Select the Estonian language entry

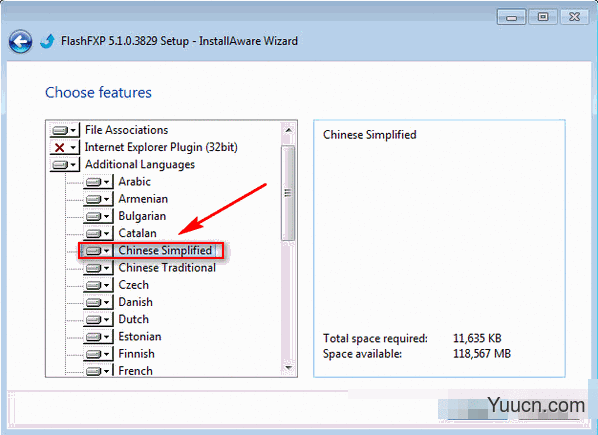tap(140, 337)
